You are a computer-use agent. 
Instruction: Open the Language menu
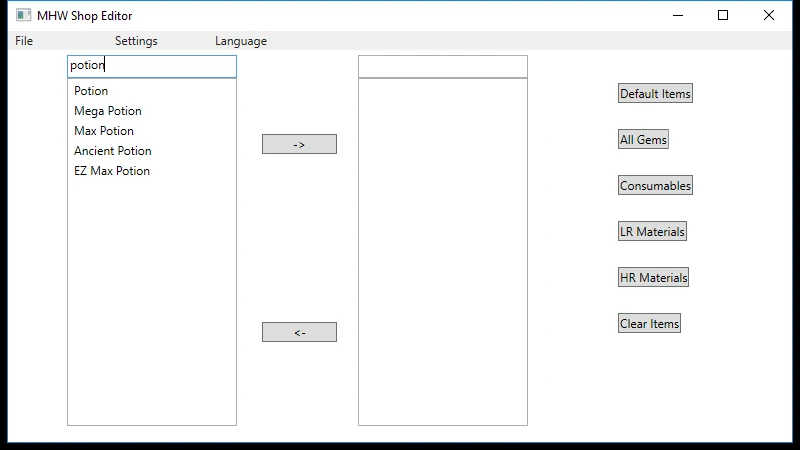pos(241,41)
